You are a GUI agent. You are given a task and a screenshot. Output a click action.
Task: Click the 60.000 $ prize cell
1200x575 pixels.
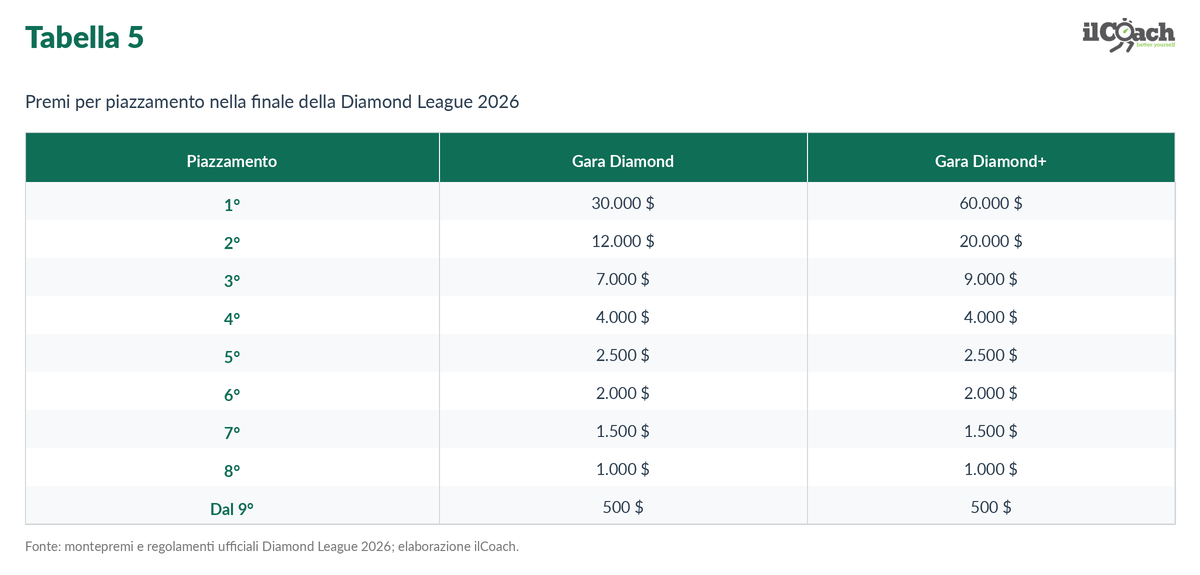[x=991, y=203]
